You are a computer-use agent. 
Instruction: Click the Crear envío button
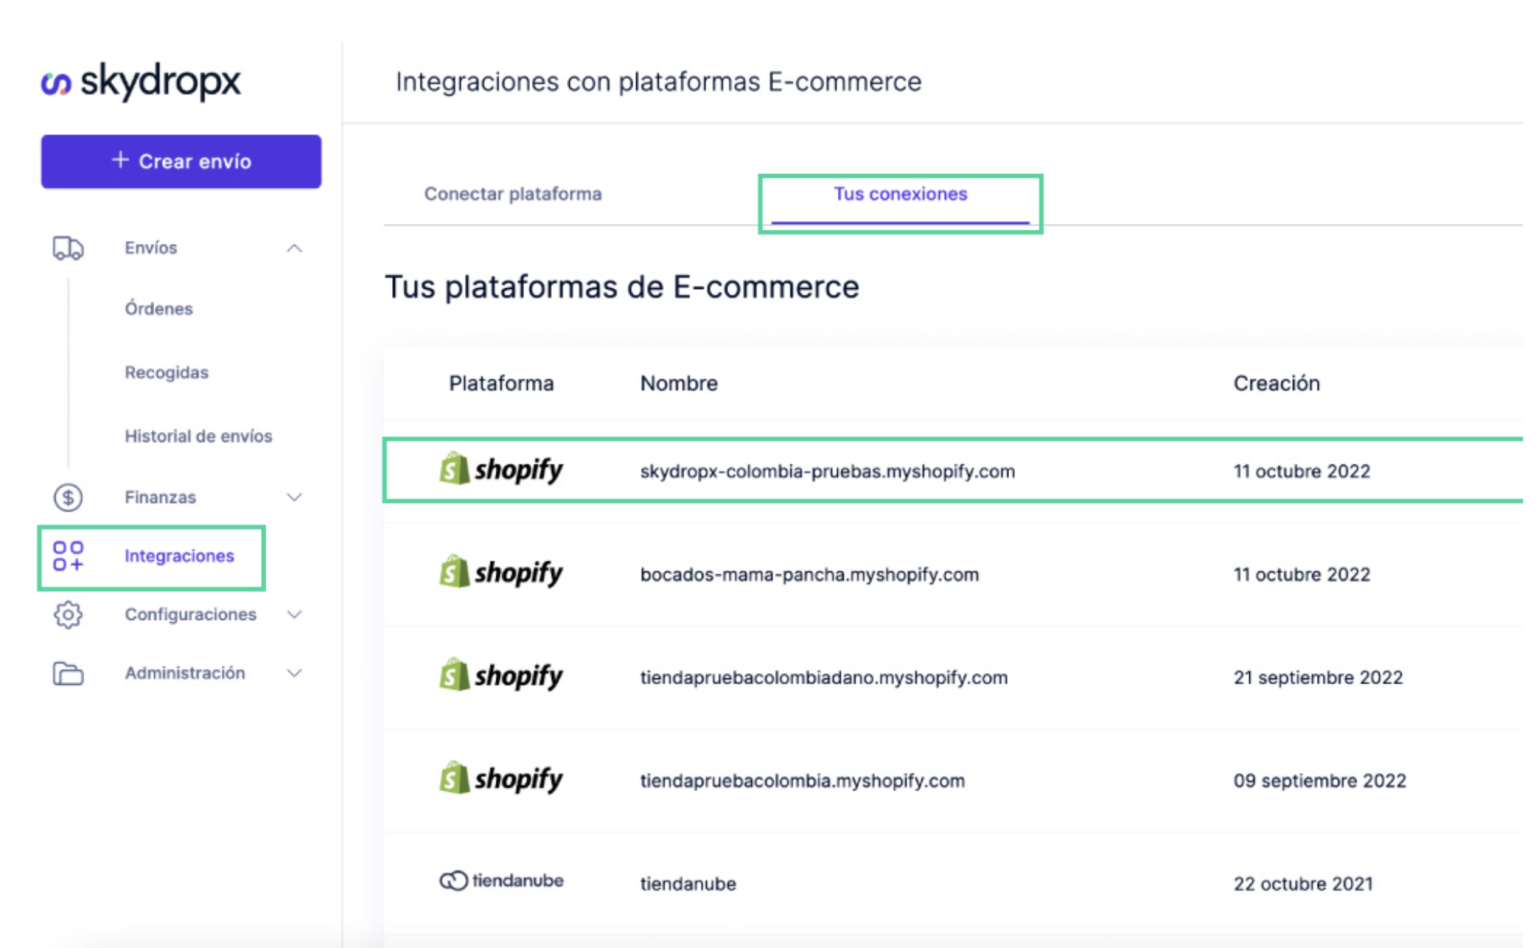tap(180, 160)
